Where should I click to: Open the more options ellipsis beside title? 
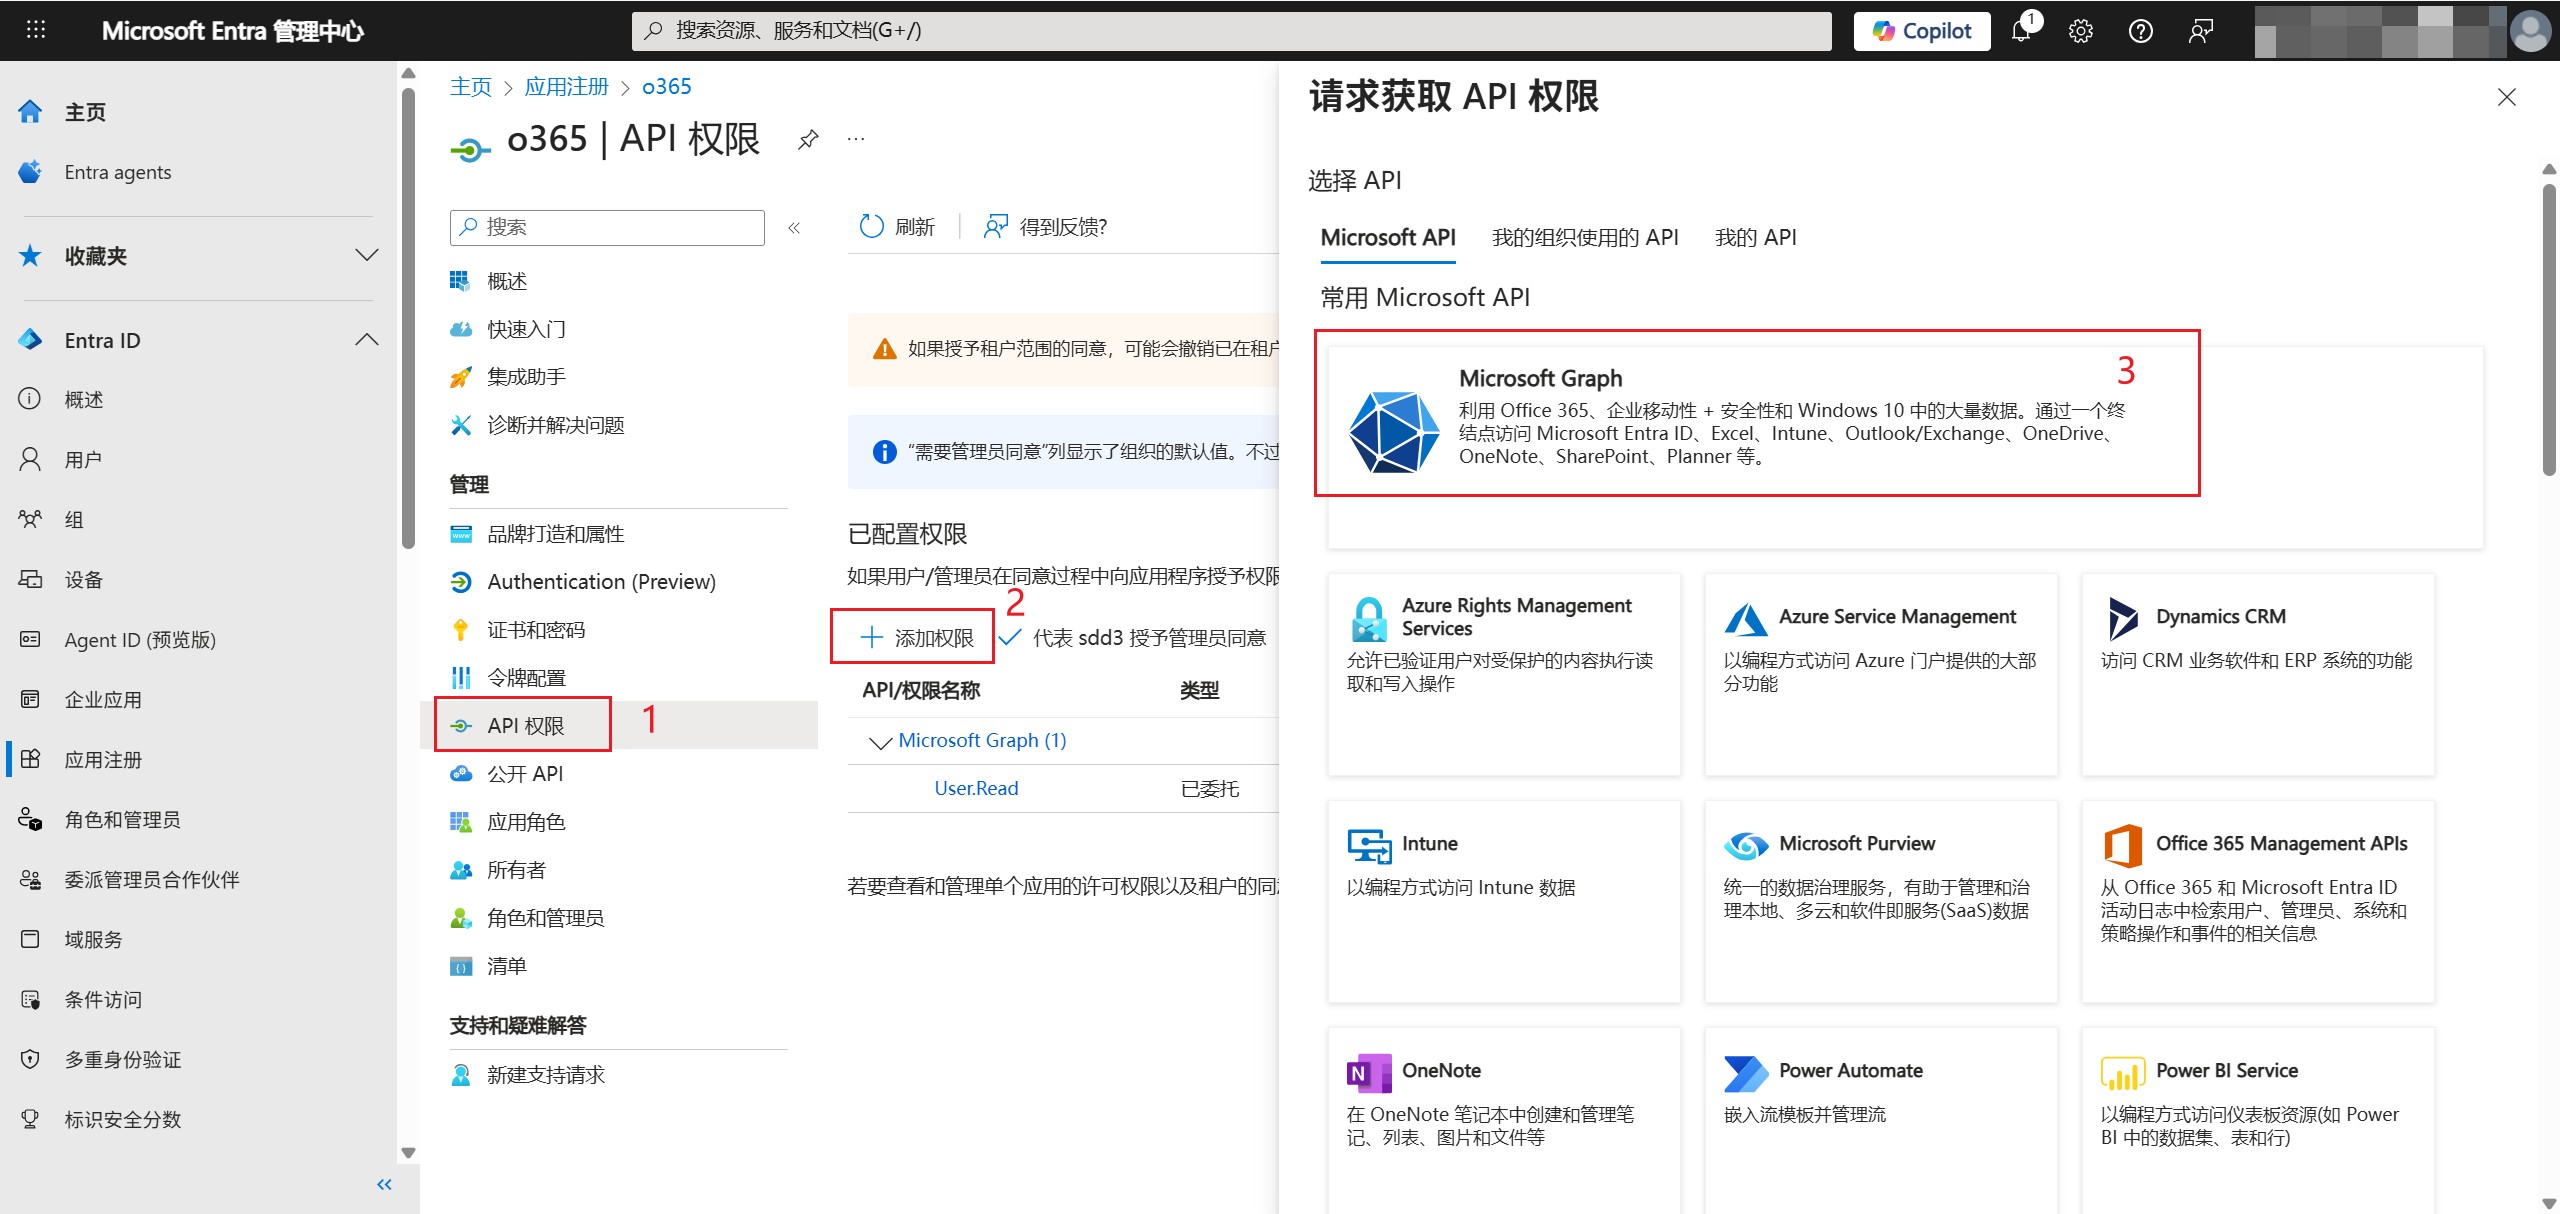(856, 139)
